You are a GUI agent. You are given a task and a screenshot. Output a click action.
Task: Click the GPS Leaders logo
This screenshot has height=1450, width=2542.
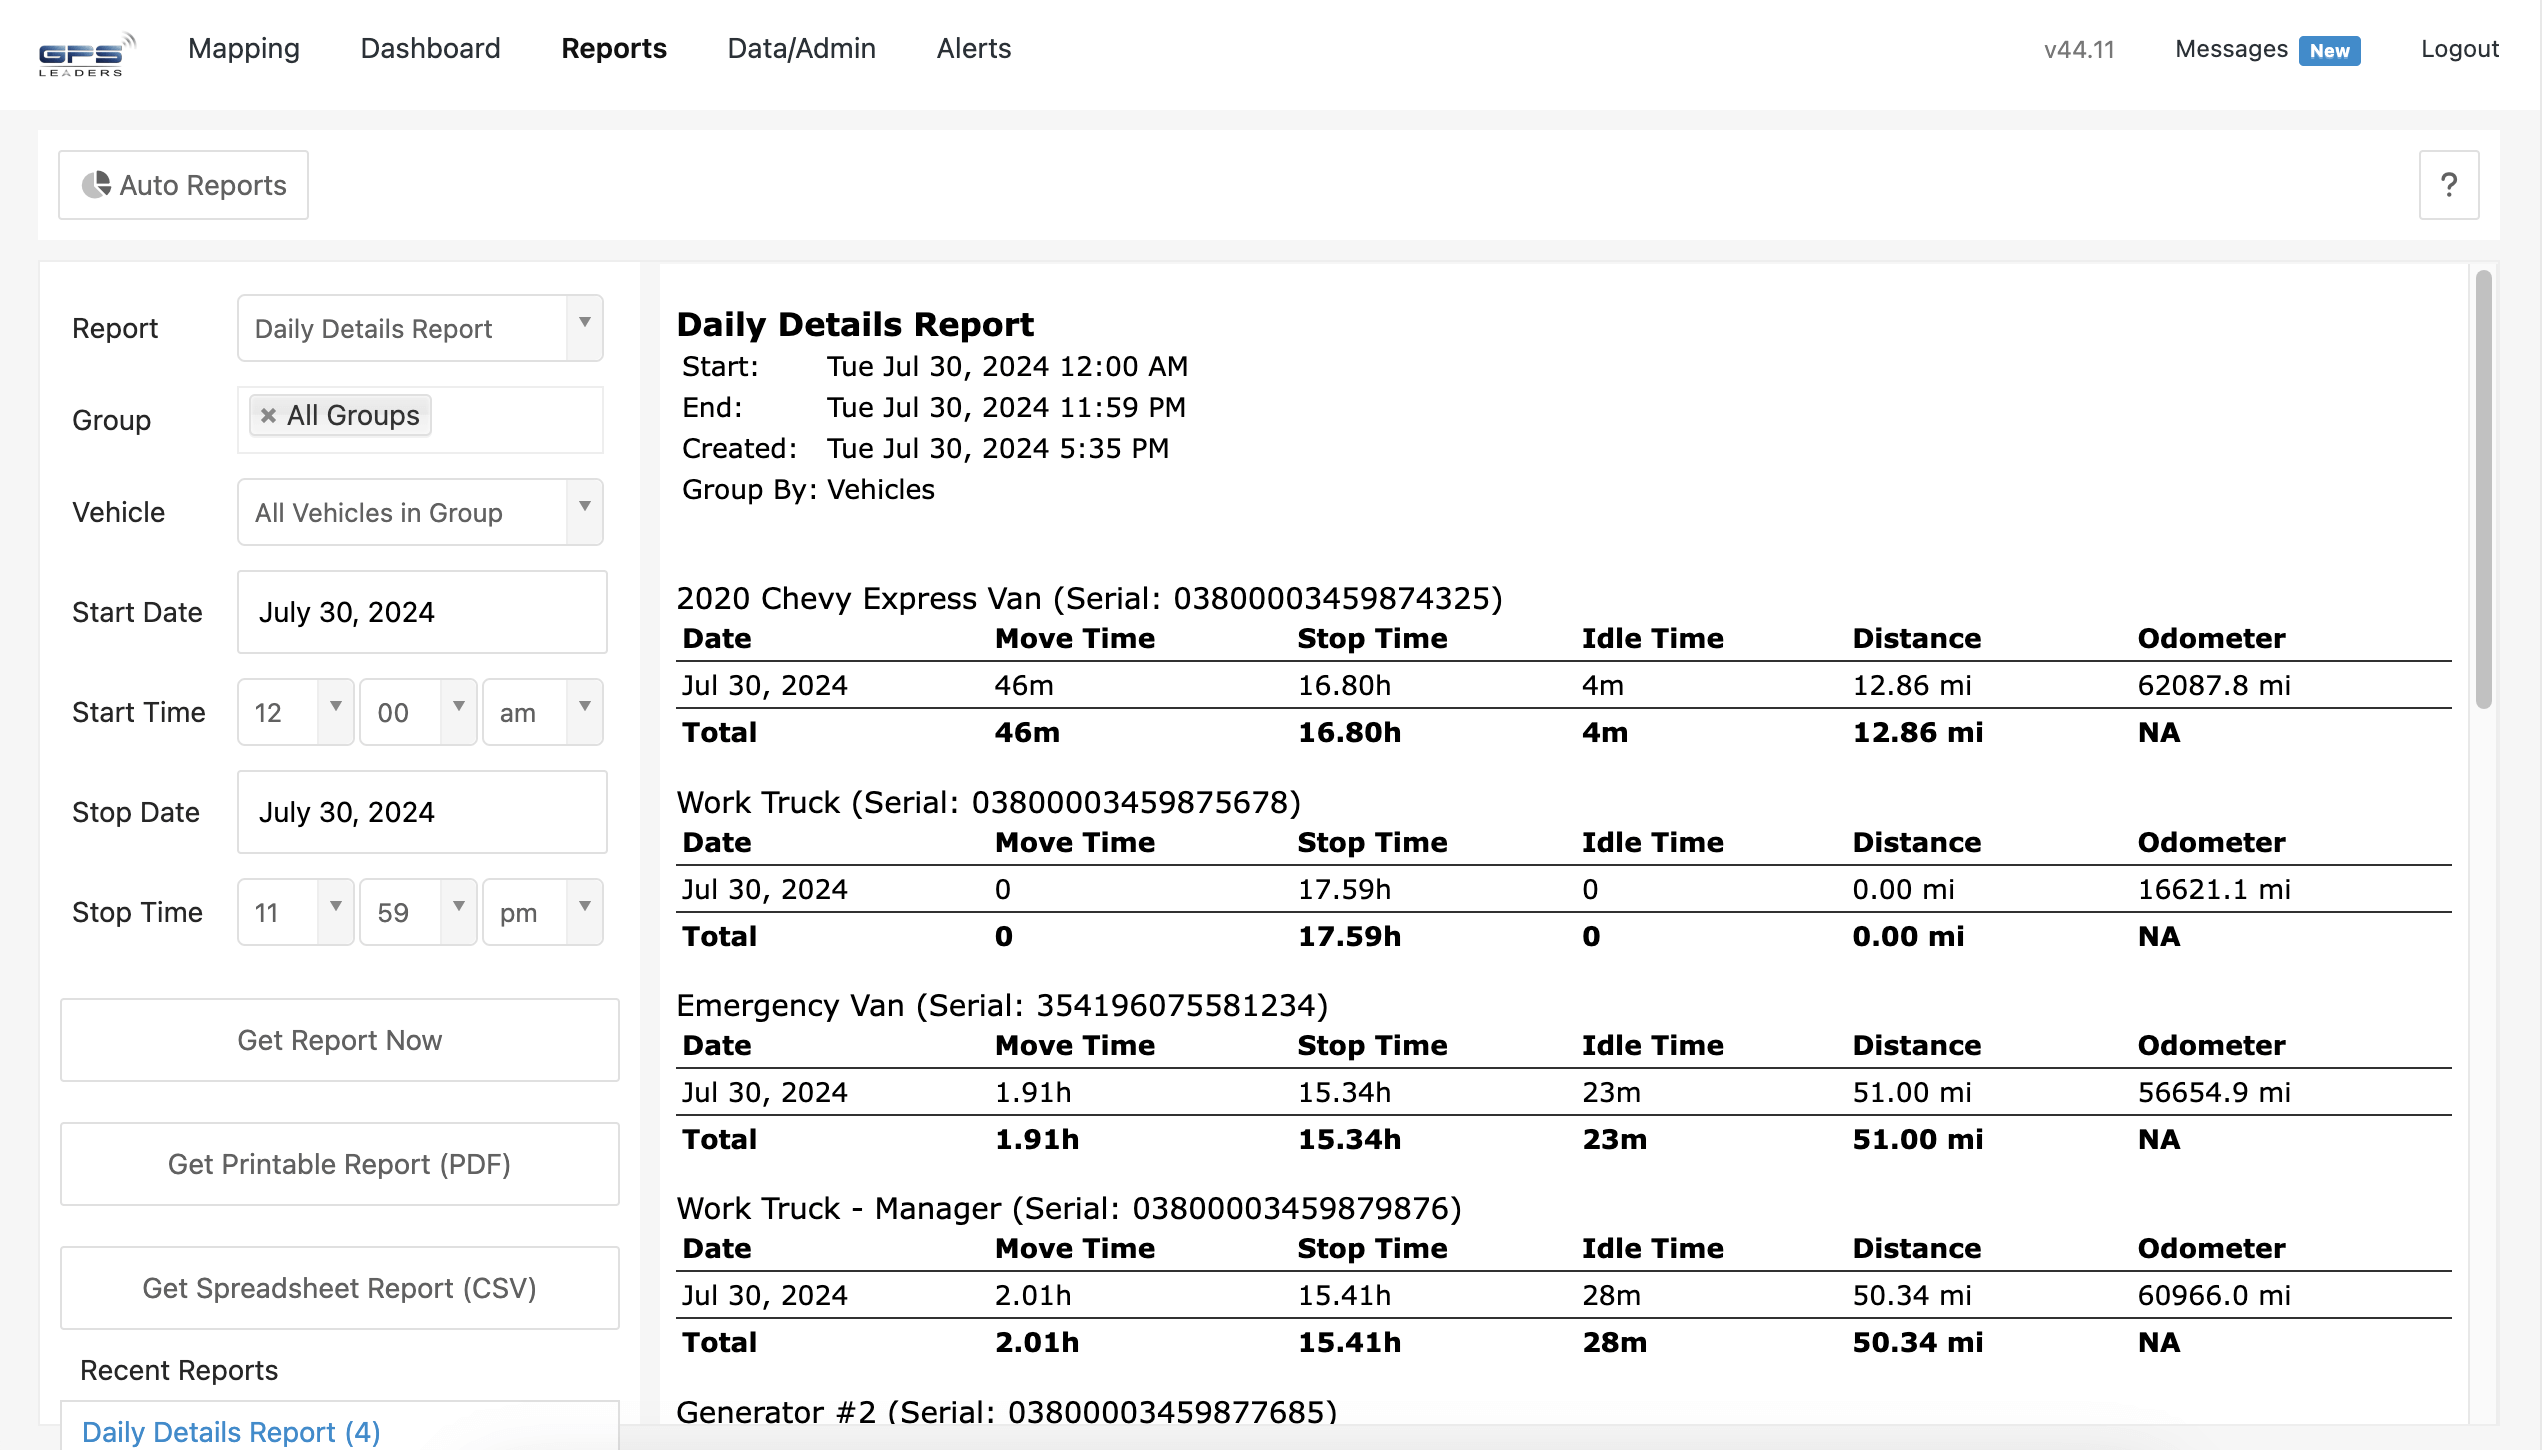point(84,52)
